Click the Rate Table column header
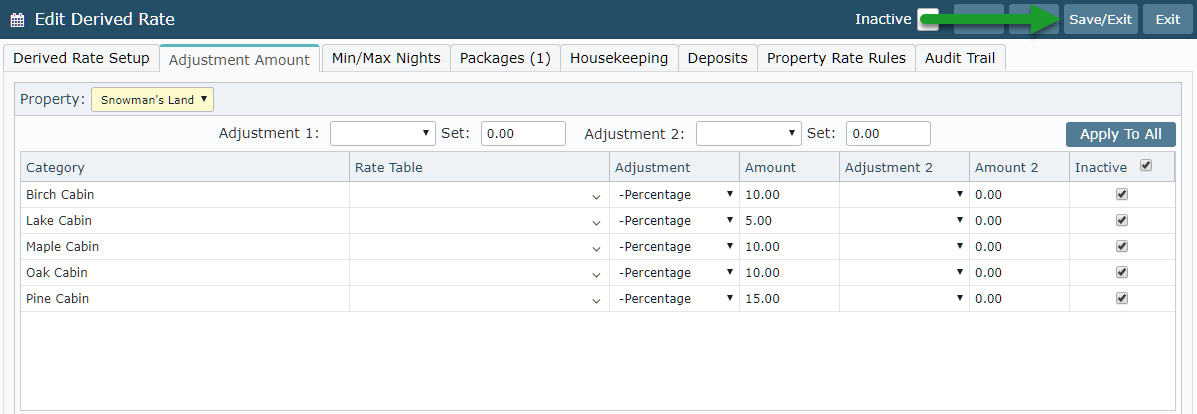 point(479,167)
